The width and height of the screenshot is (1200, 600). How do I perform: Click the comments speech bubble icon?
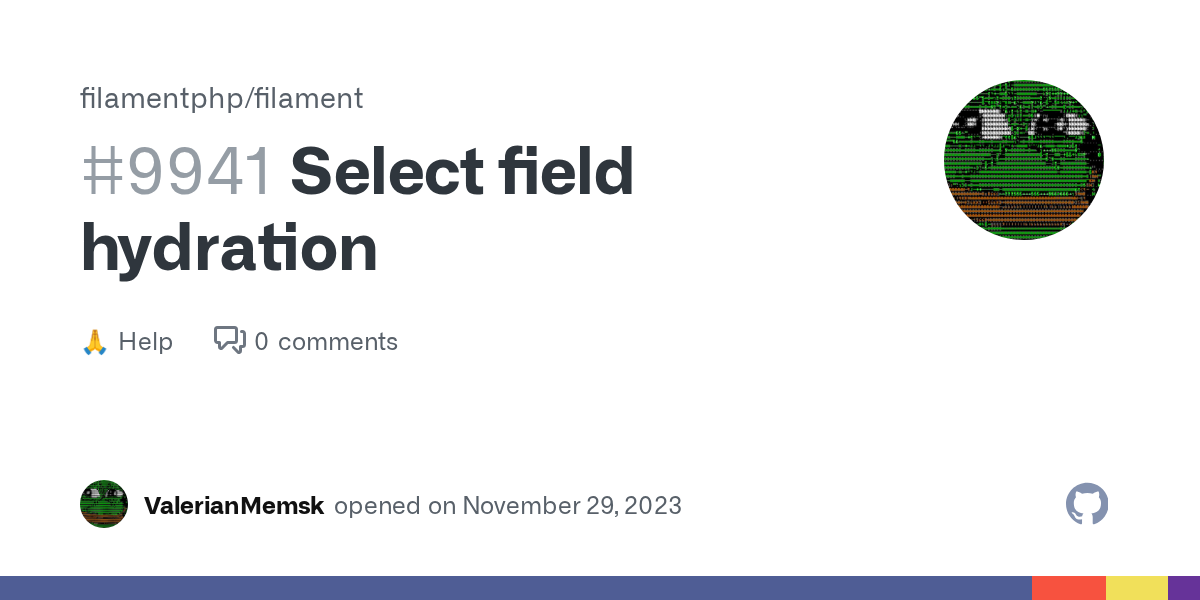coord(230,341)
